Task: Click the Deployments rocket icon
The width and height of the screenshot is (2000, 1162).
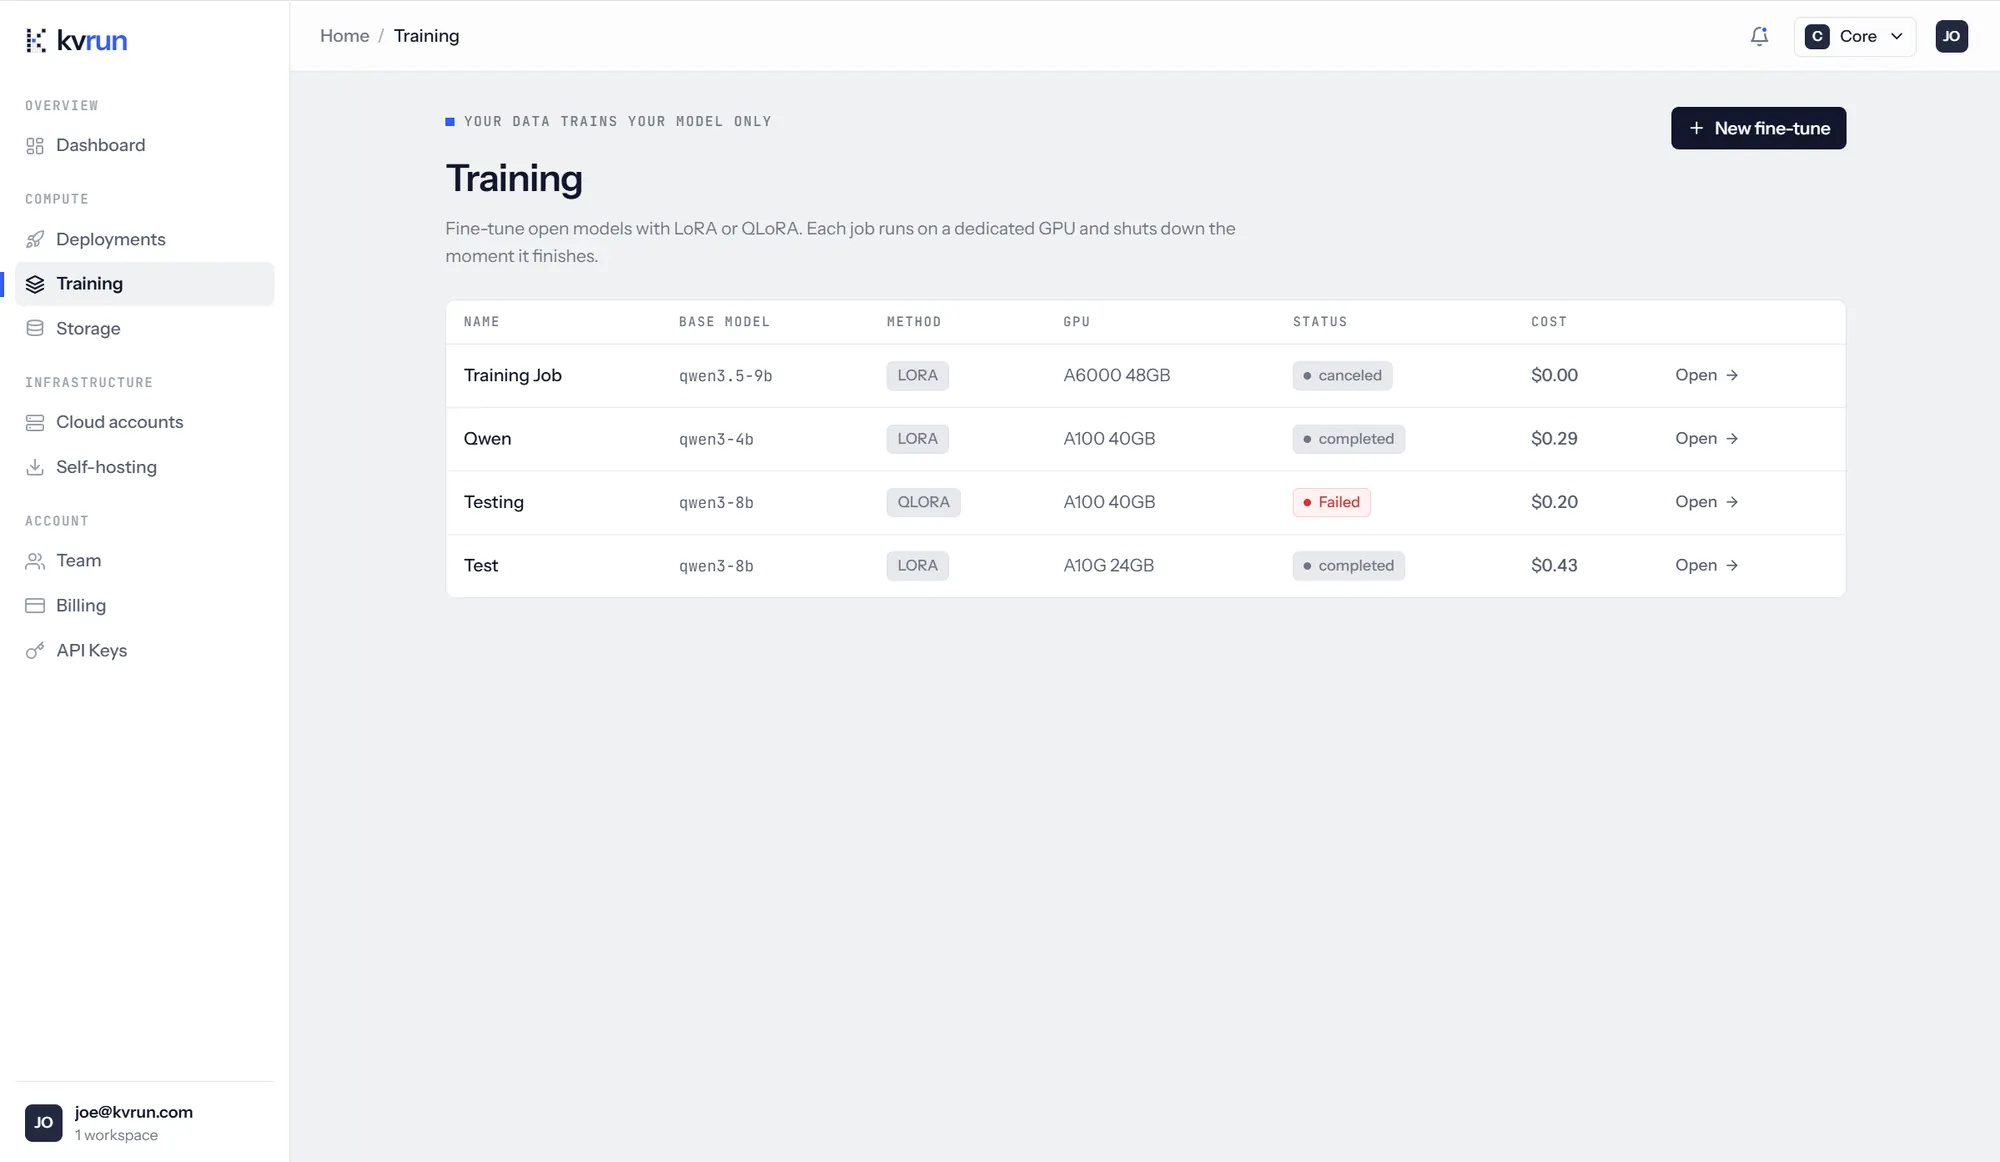Action: pos(35,239)
